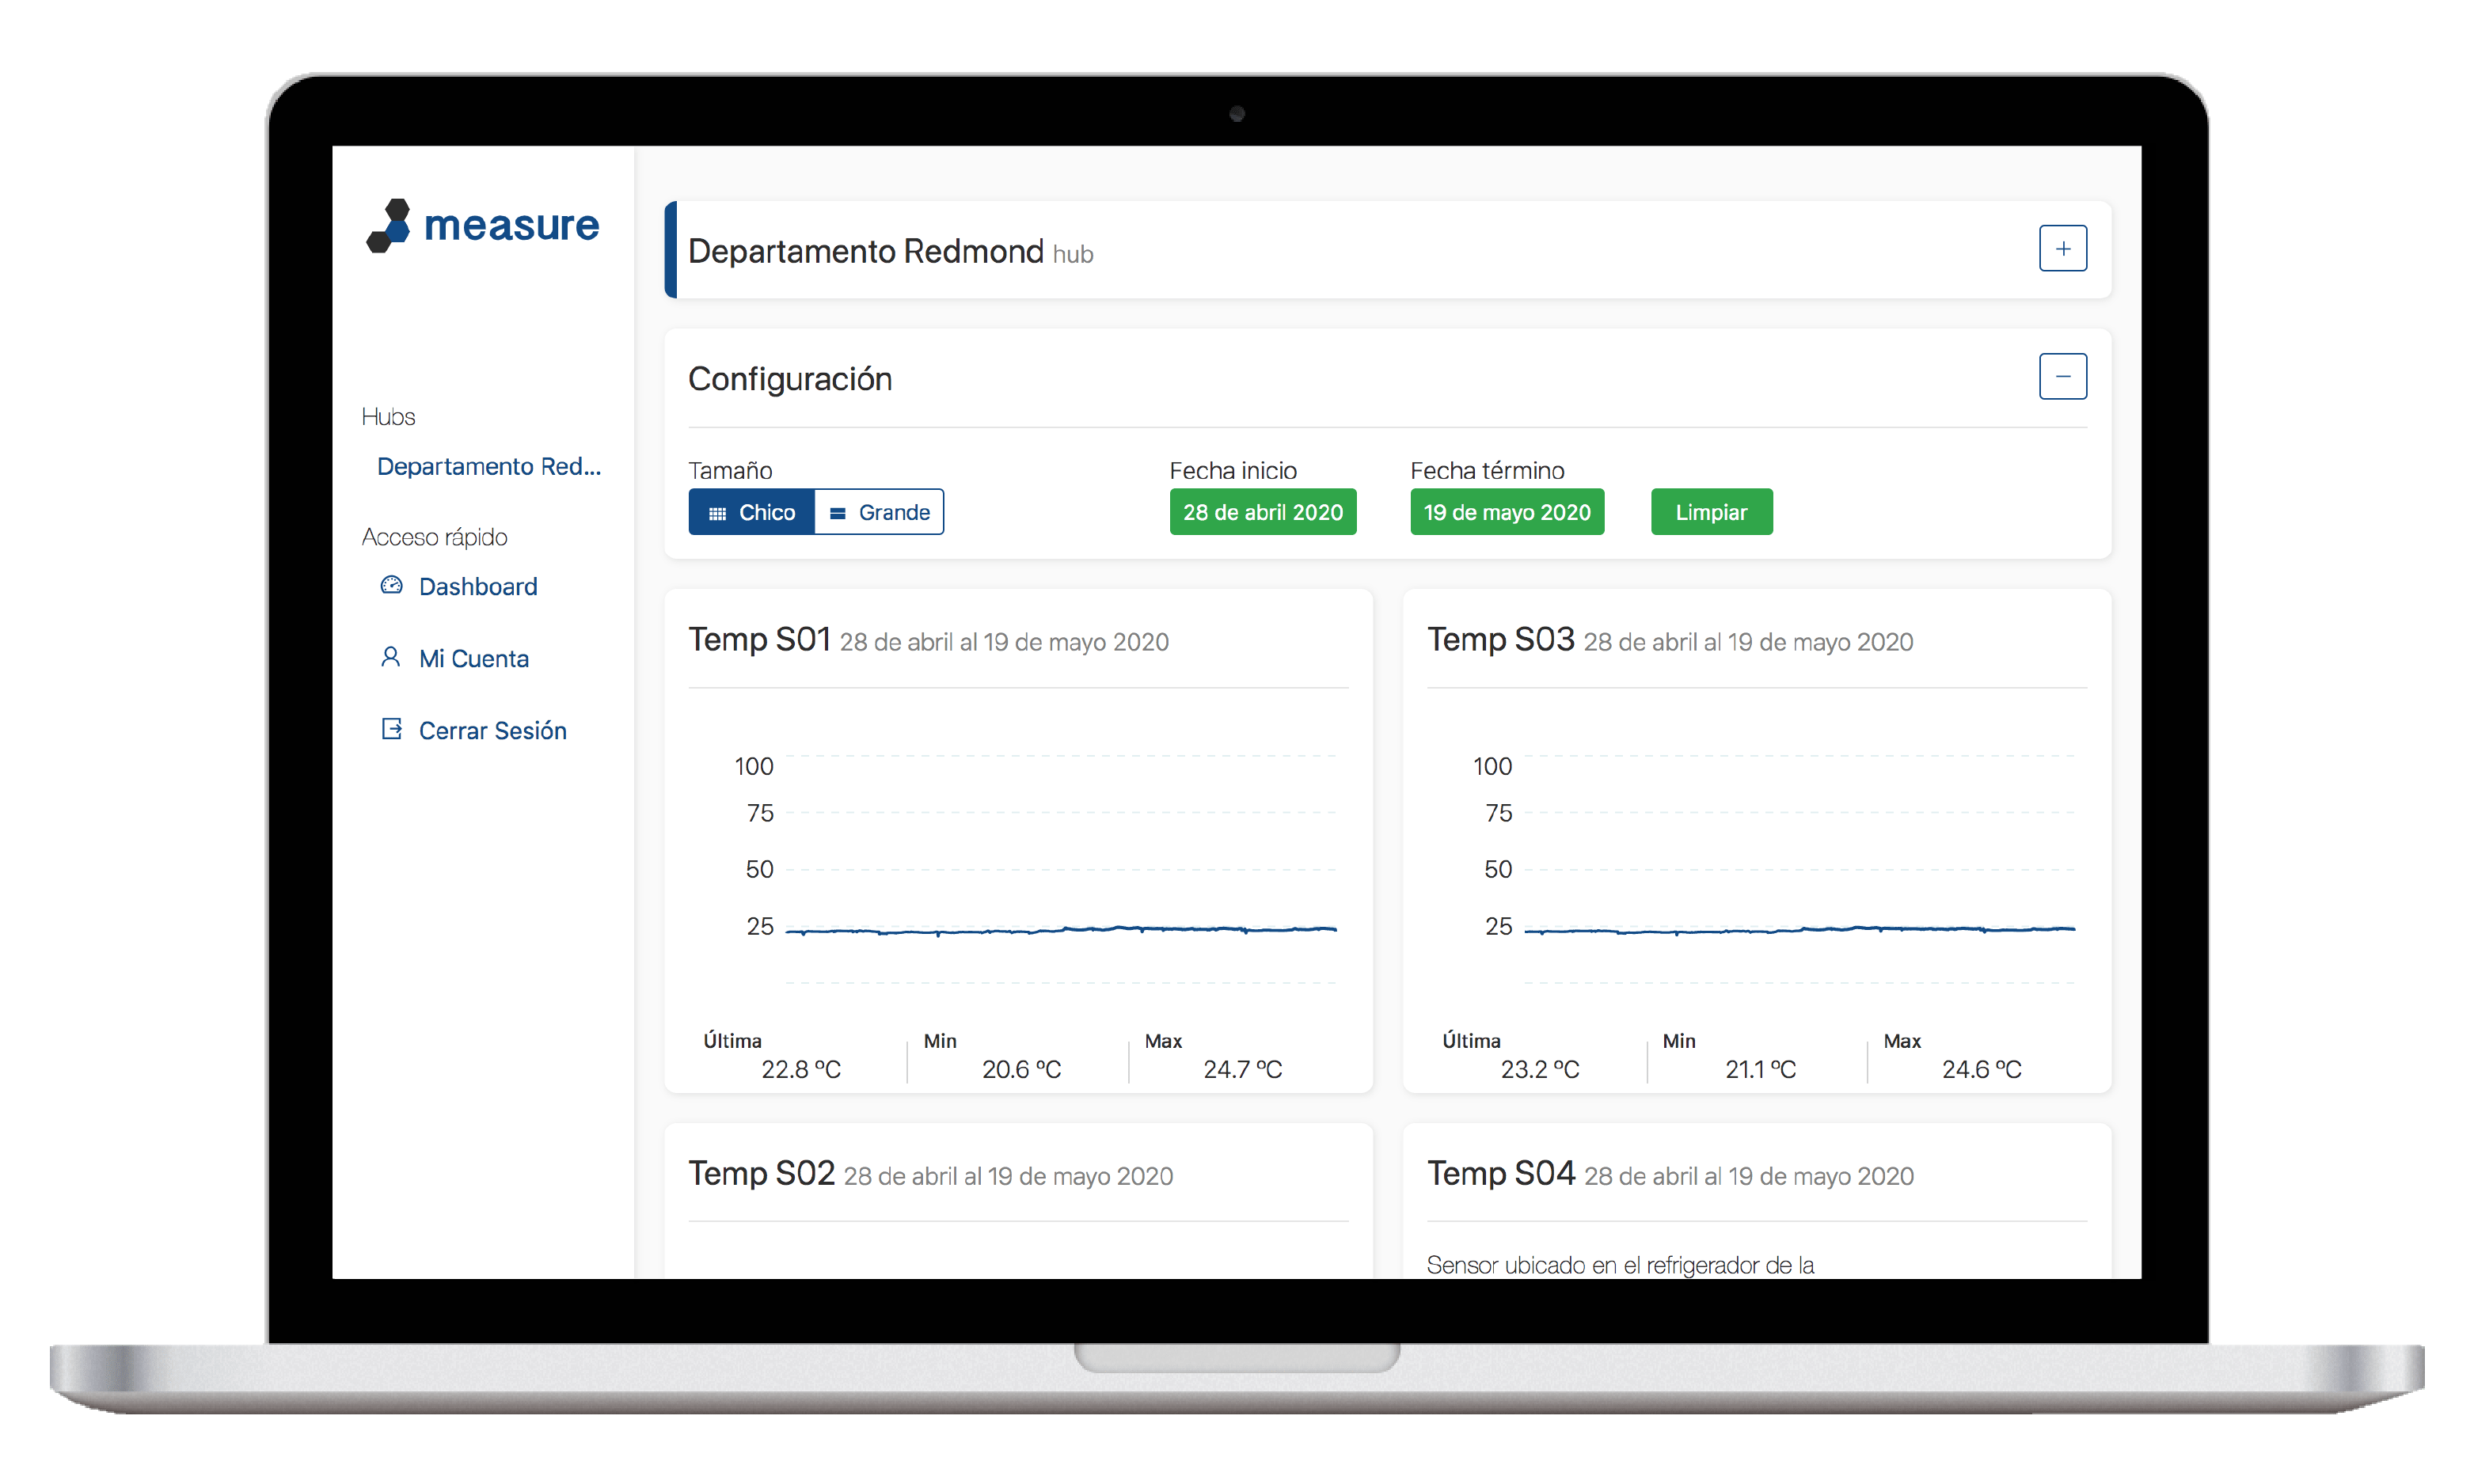Collapse the Configuración panel
Viewport: 2474px width, 1484px height.
coord(2062,376)
